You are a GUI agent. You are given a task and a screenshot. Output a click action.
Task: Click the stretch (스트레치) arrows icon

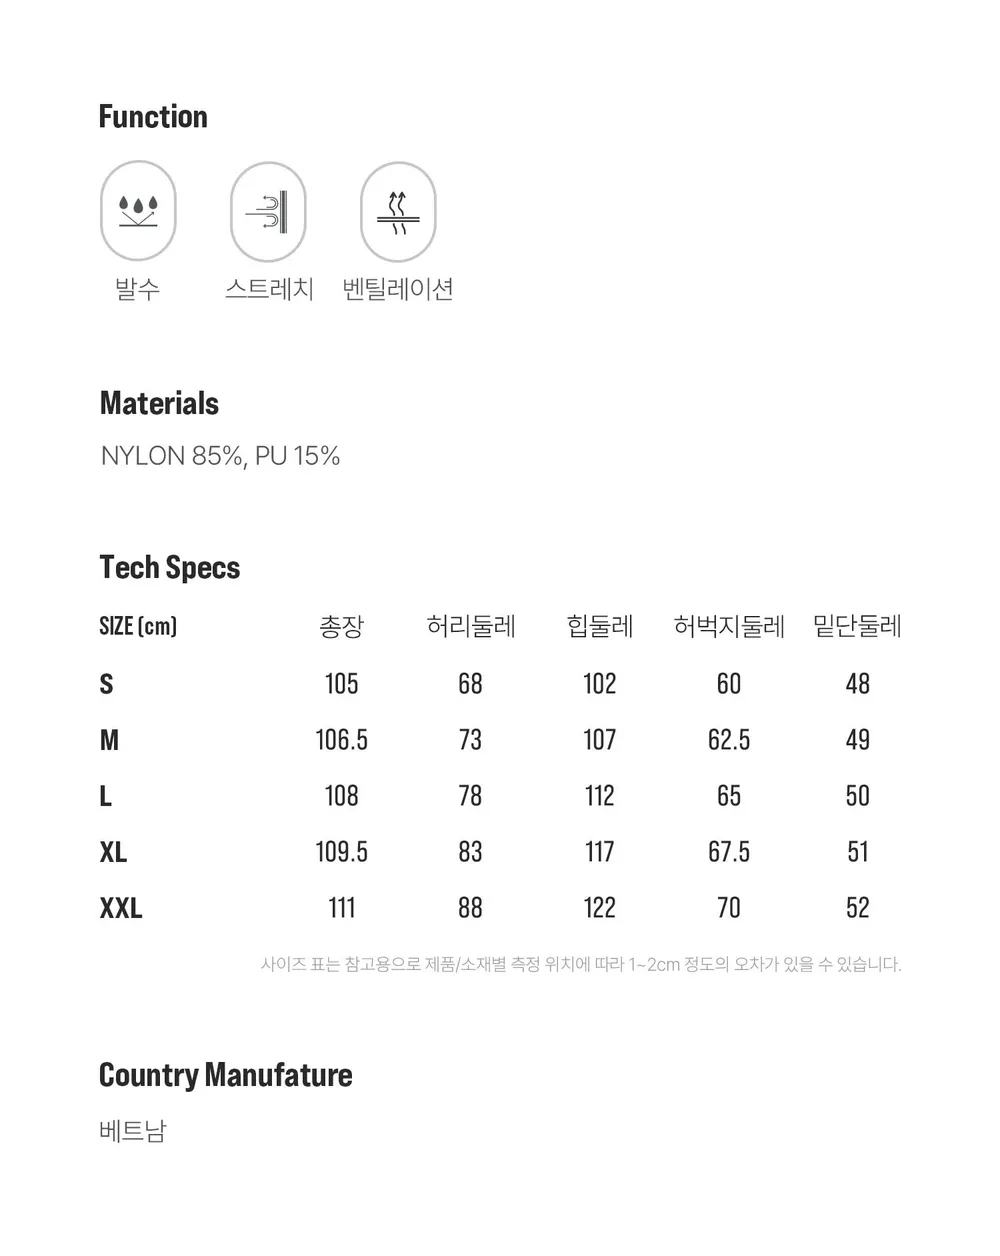tap(268, 211)
